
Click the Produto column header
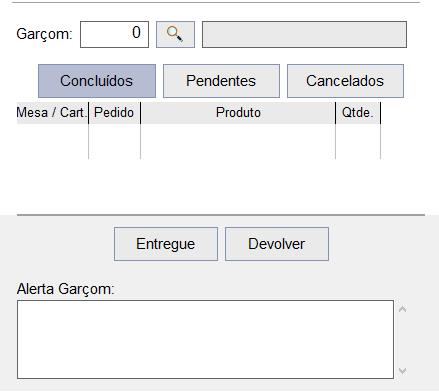coord(238,113)
